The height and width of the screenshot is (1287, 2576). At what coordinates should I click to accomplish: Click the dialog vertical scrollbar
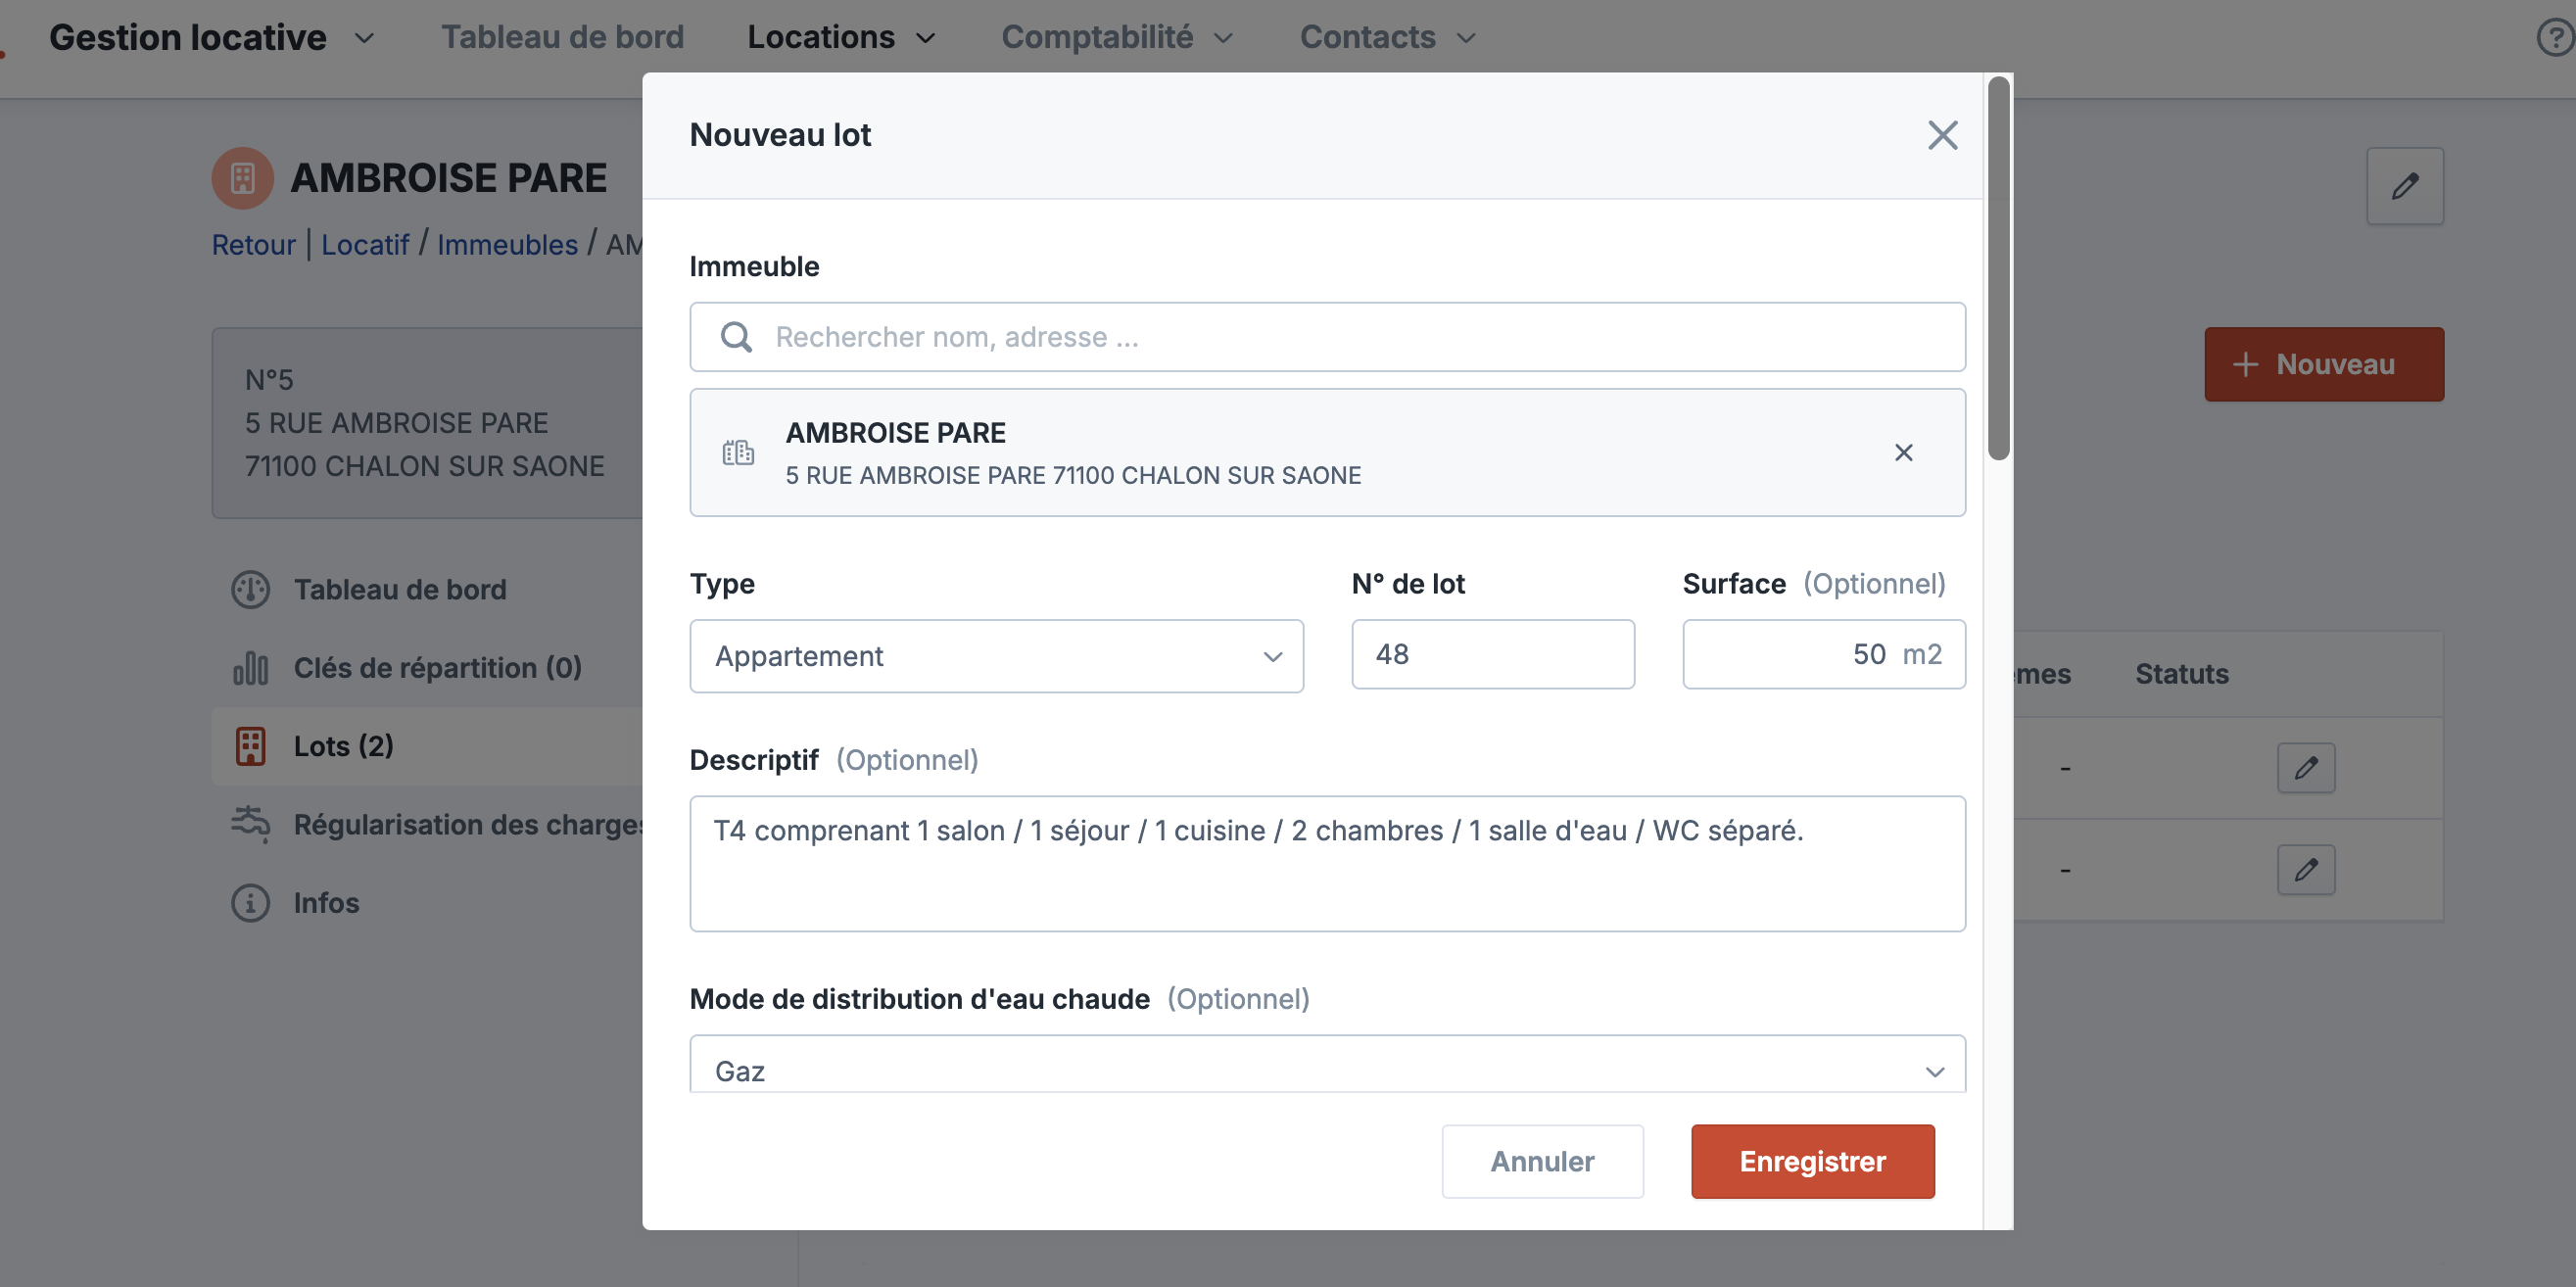coord(1998,270)
